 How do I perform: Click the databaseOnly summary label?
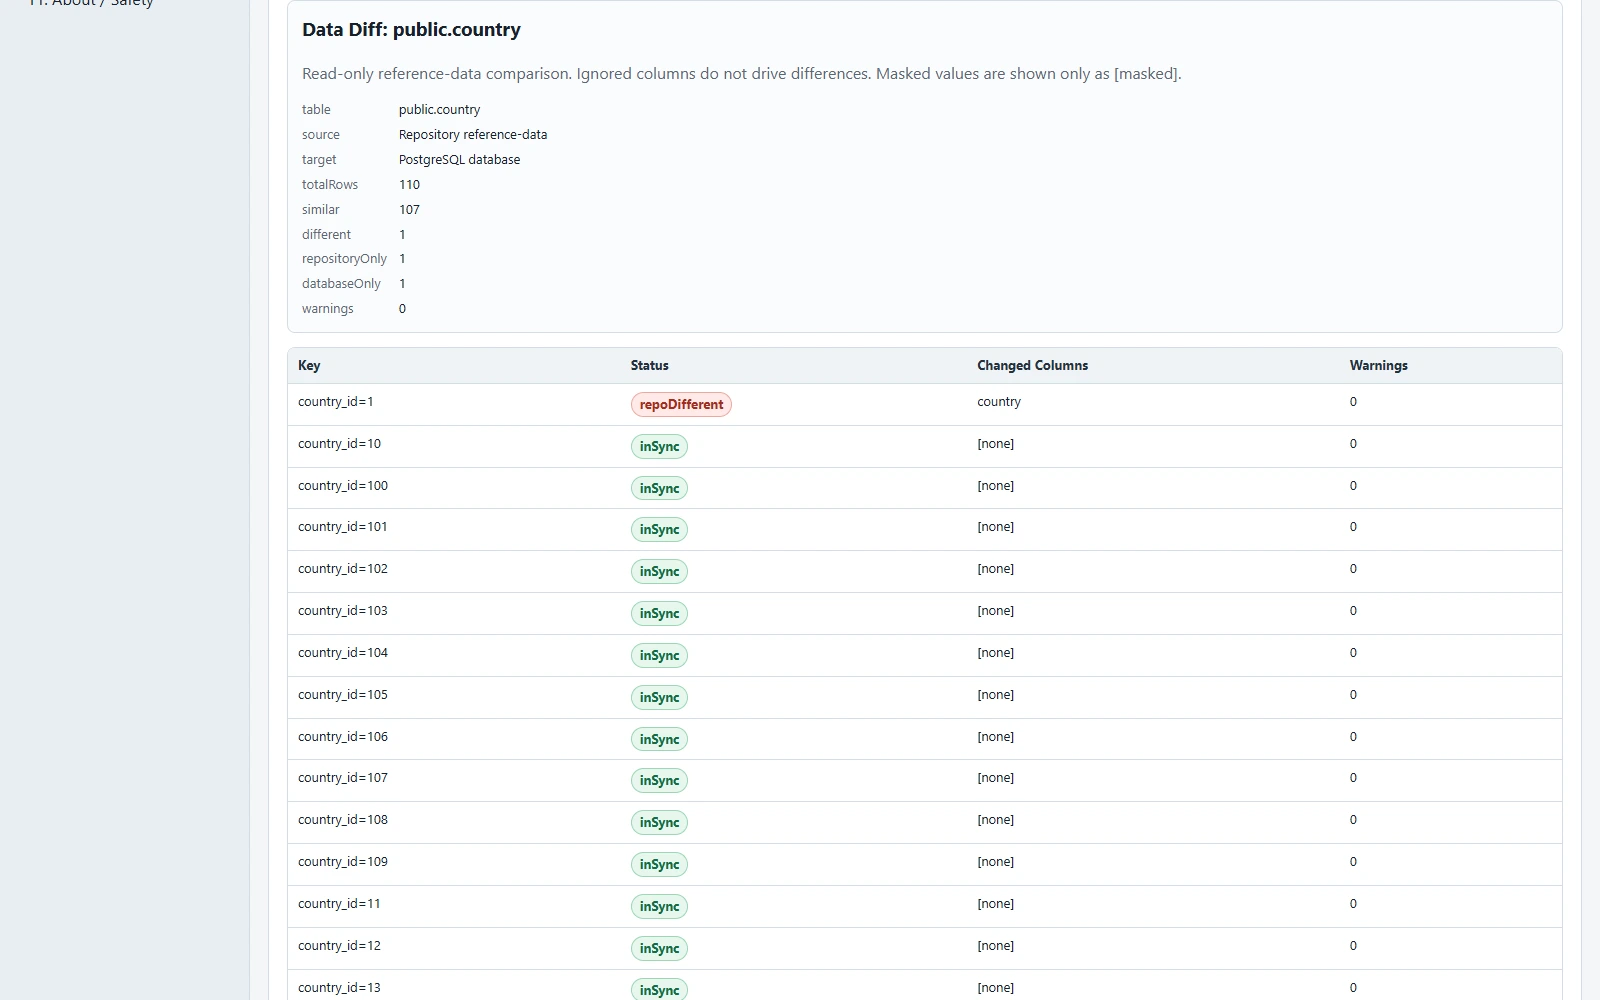coord(342,284)
